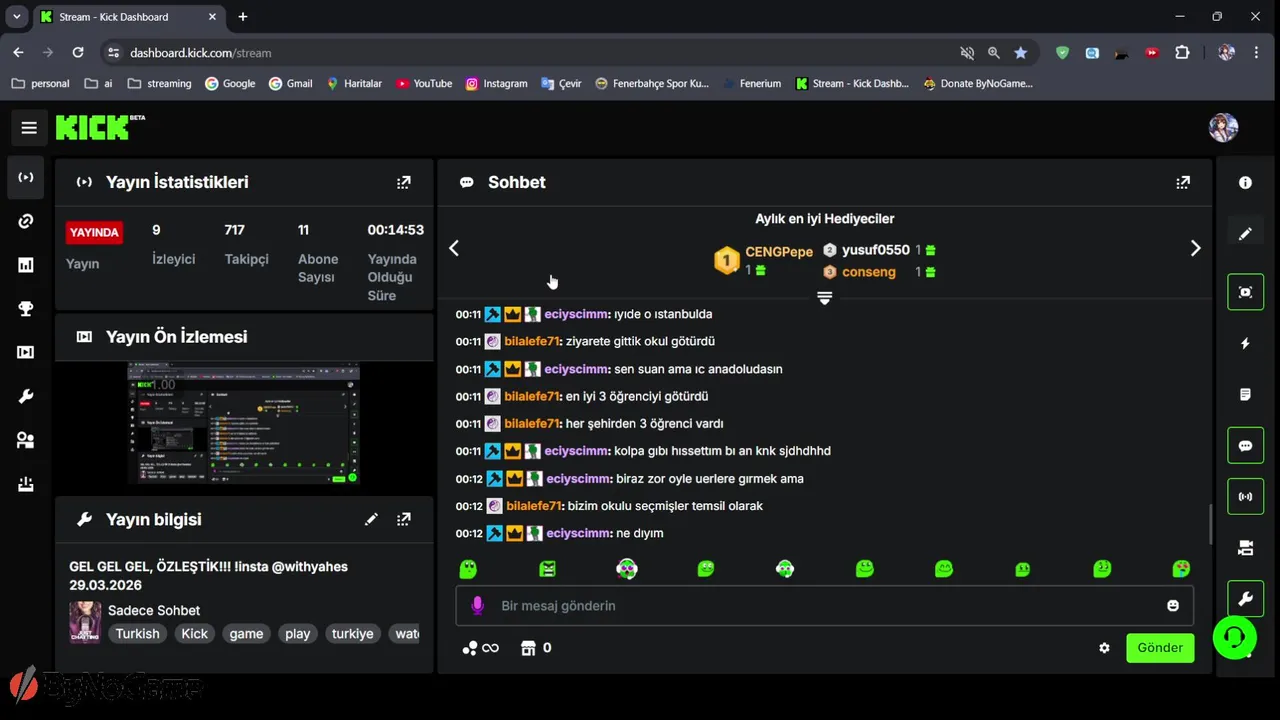Select the stream broadcast icon in left sidebar
Image resolution: width=1280 pixels, height=720 pixels.
click(26, 177)
